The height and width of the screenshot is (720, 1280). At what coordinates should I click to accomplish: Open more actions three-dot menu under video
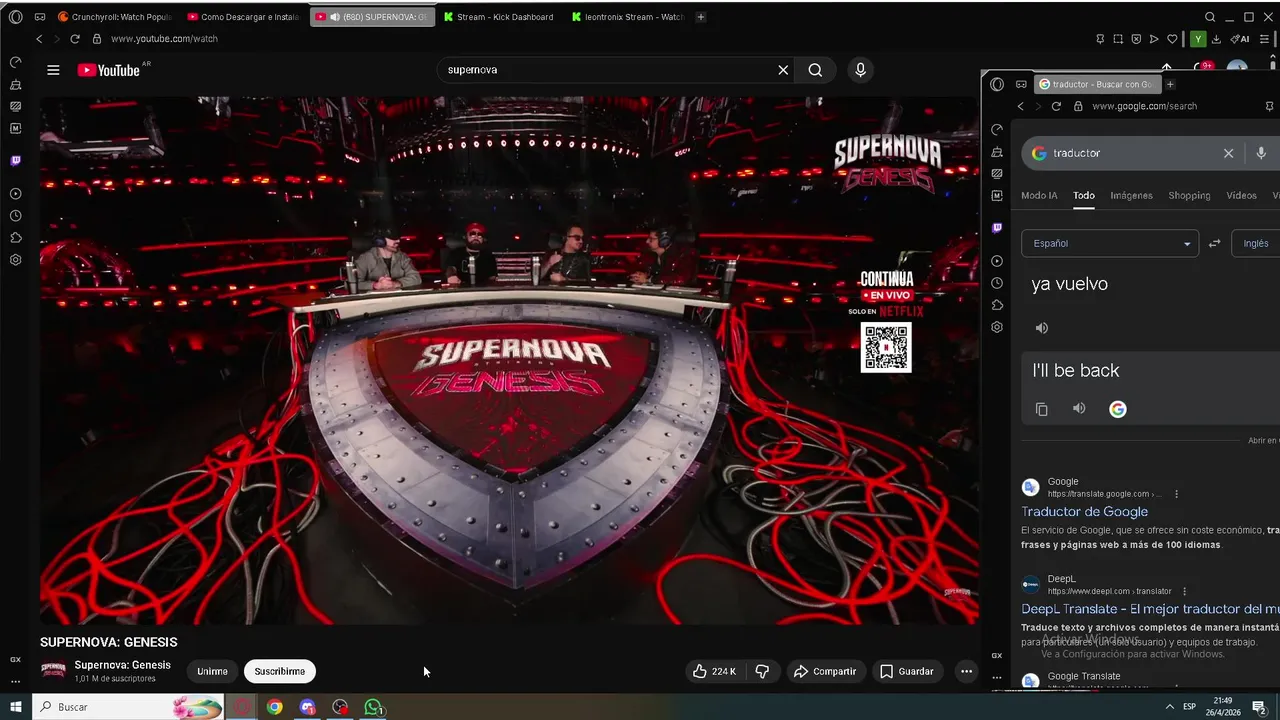point(966,671)
